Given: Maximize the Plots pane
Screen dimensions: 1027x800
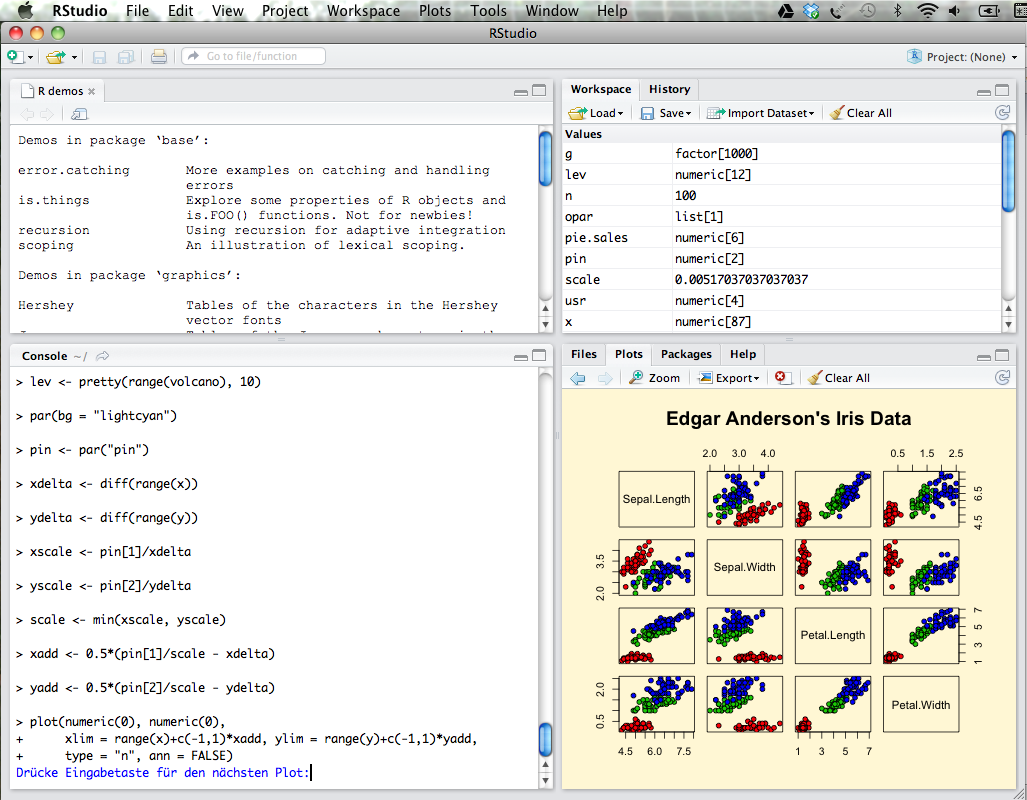Looking at the screenshot, I should (1002, 355).
